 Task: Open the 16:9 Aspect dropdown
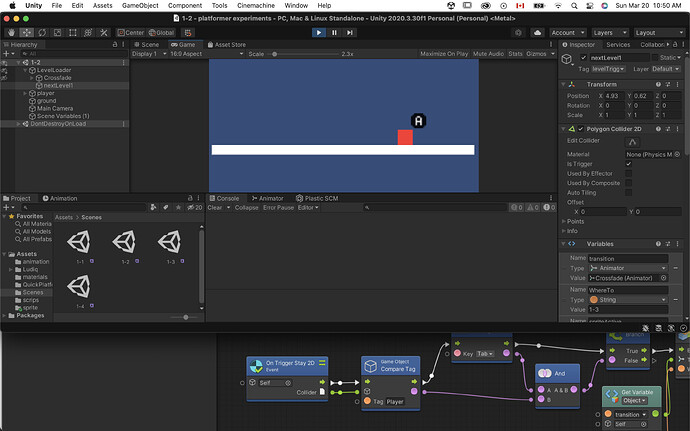coord(206,54)
